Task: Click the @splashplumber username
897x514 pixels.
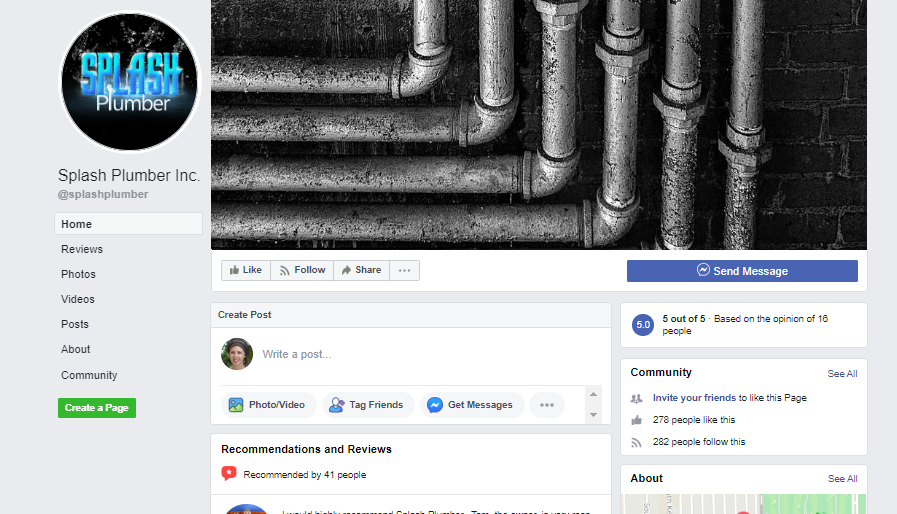Action: [x=103, y=194]
